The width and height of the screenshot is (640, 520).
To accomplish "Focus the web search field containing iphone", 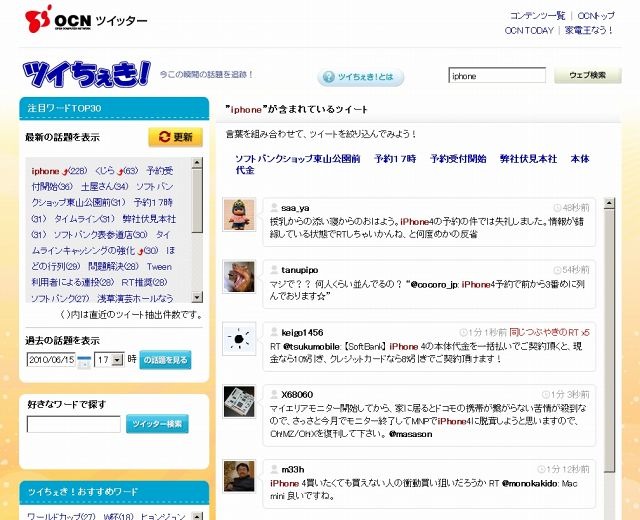I will pos(497,76).
